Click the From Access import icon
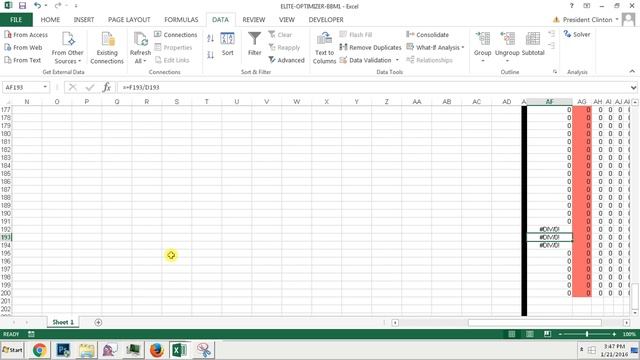 8,35
